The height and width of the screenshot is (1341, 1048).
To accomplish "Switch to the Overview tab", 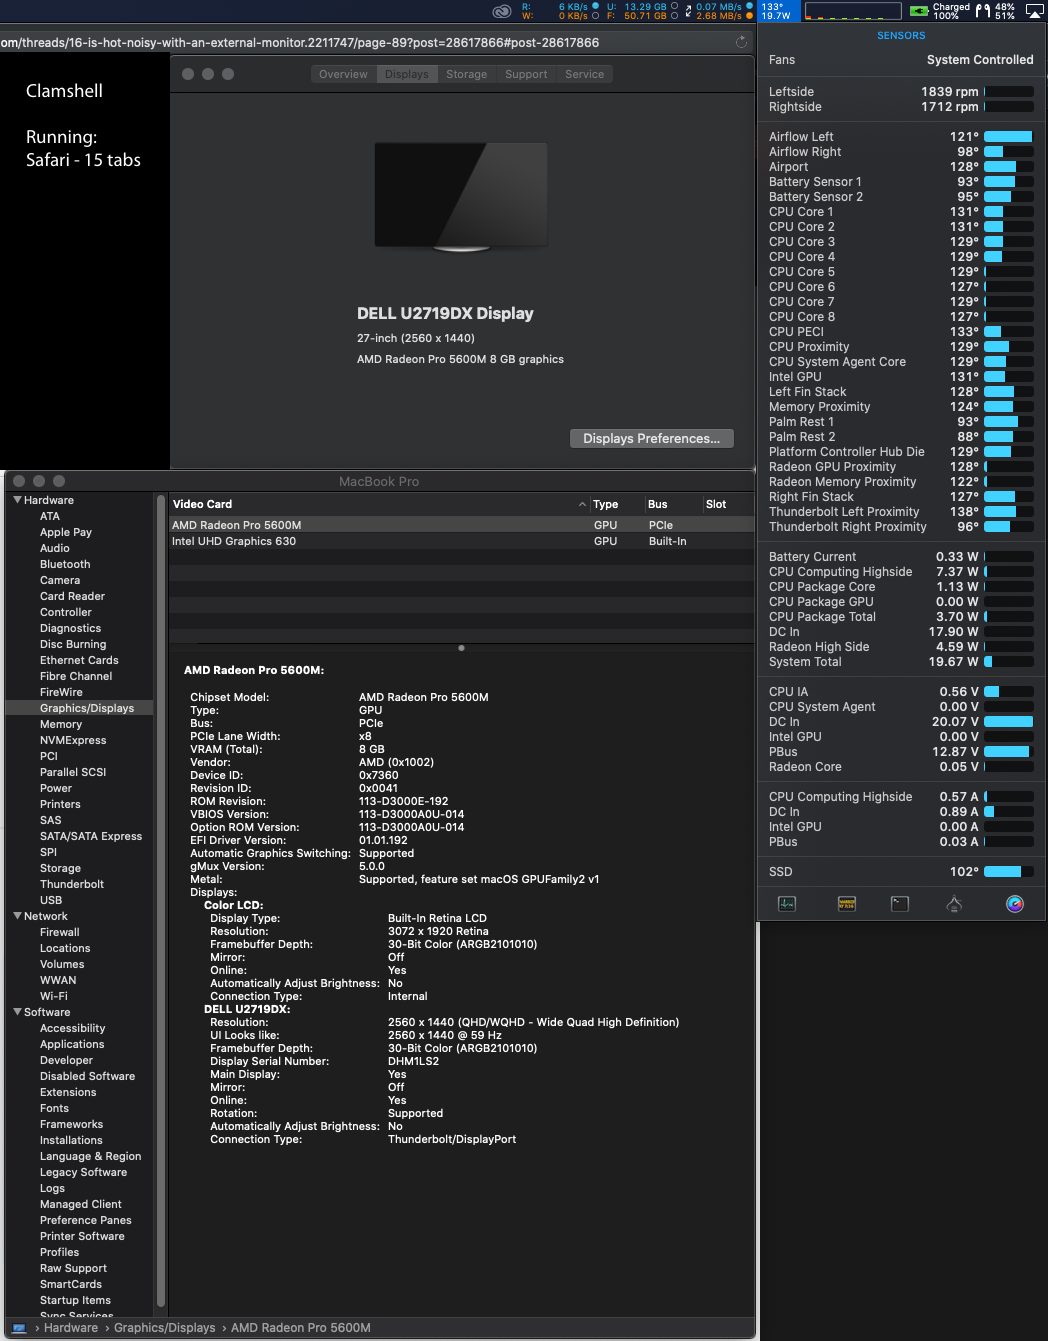I will (x=343, y=74).
